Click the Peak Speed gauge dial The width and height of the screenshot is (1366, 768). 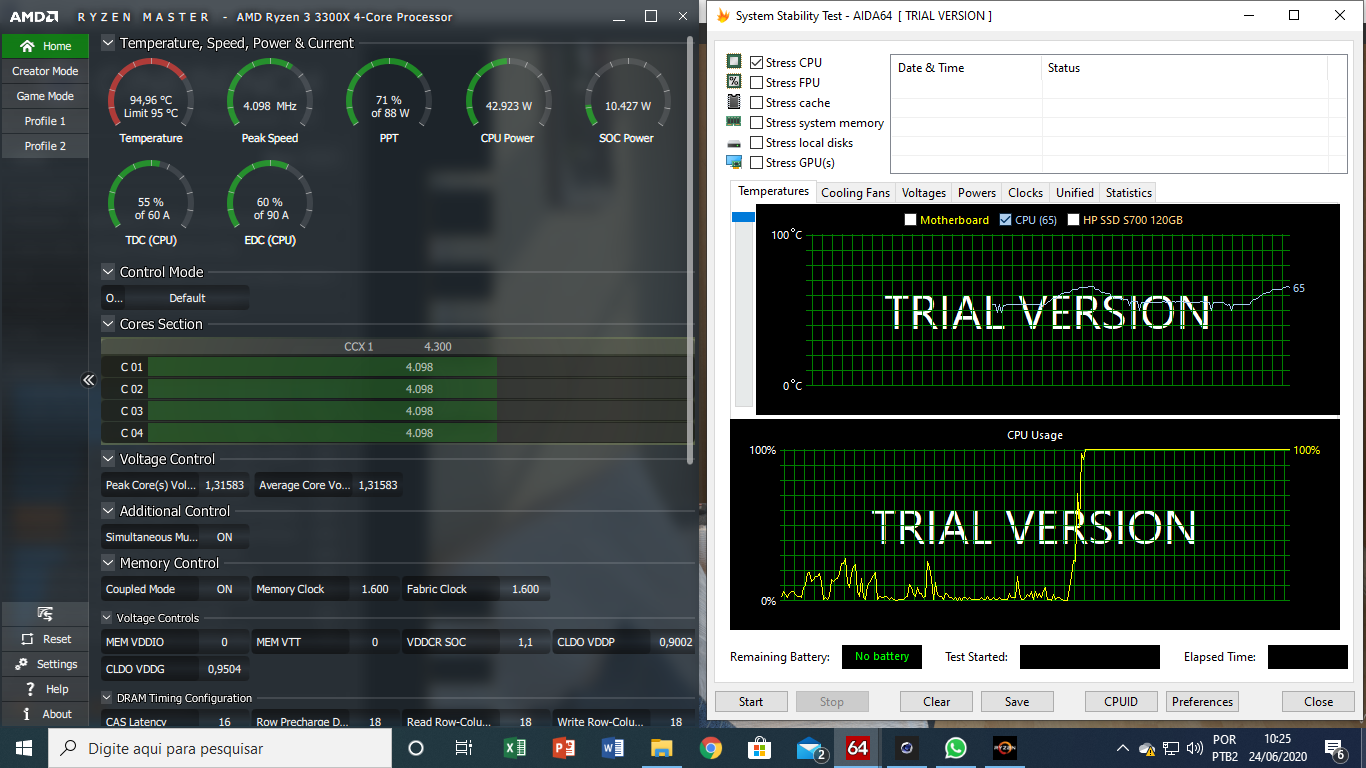270,96
